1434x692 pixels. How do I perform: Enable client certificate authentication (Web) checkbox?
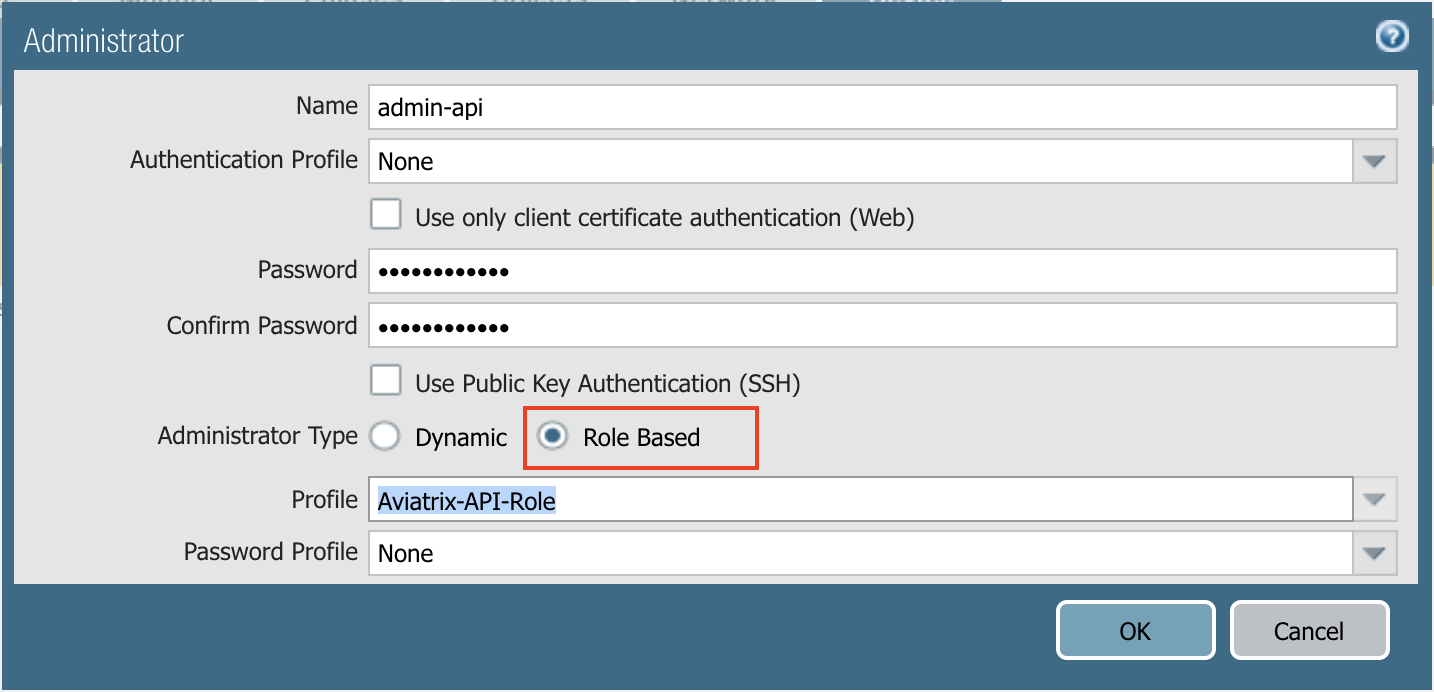(x=386, y=216)
